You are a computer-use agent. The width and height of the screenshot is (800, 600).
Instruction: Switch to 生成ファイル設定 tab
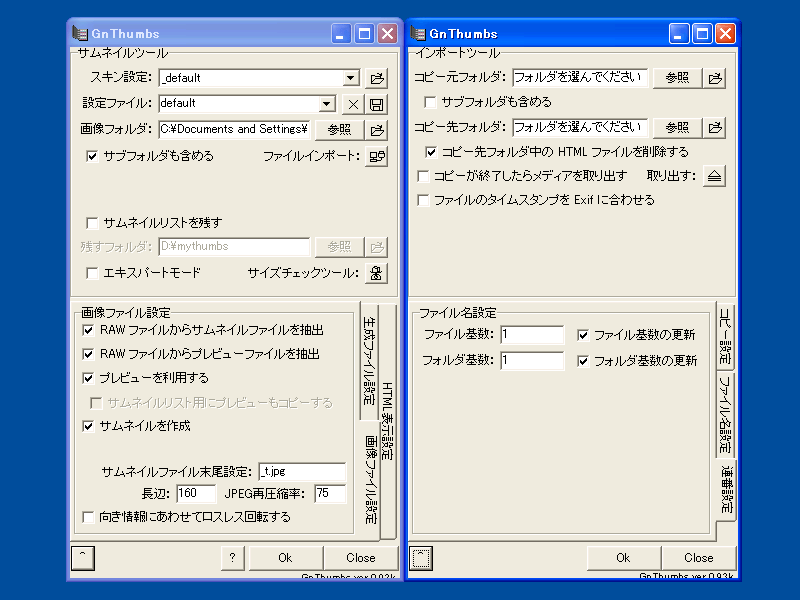click(369, 361)
